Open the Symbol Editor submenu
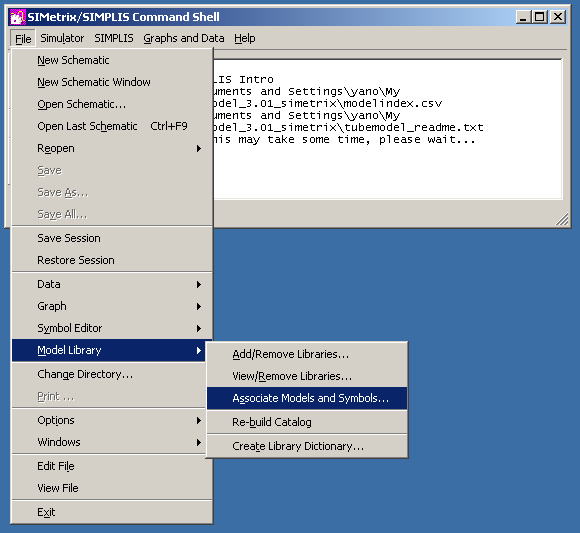580x533 pixels. click(112, 328)
